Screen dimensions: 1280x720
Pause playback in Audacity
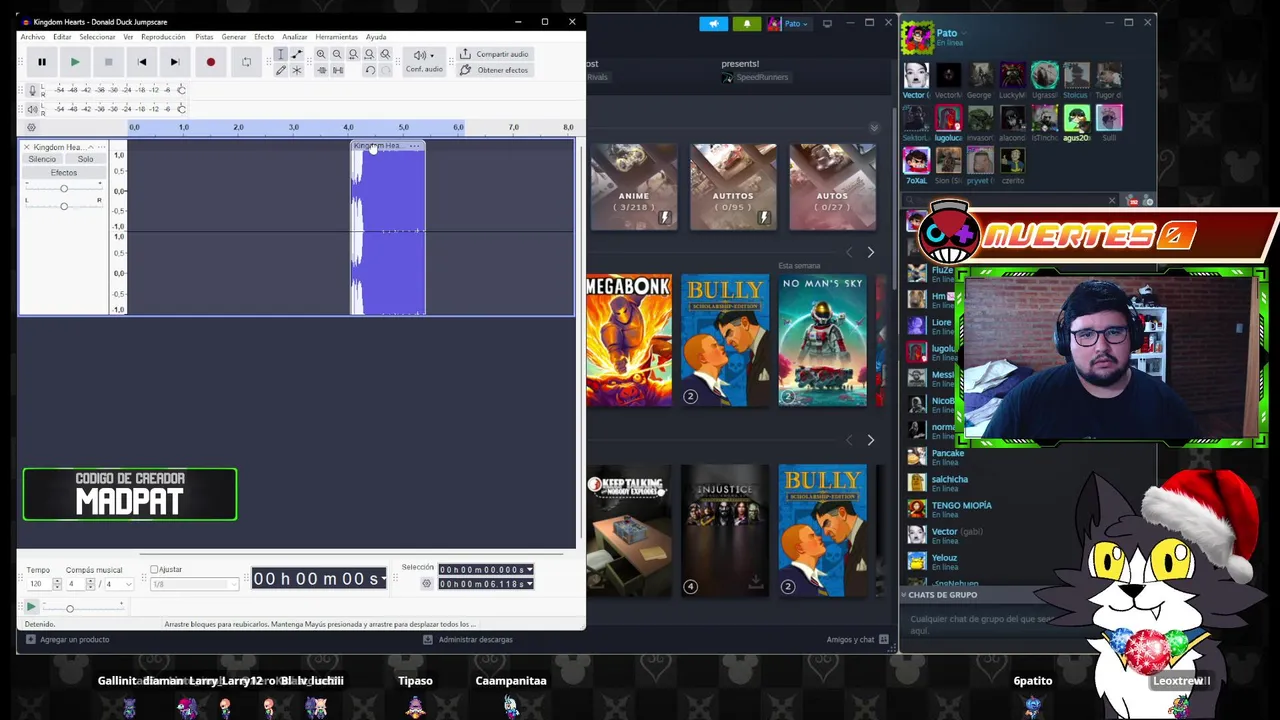tap(42, 62)
